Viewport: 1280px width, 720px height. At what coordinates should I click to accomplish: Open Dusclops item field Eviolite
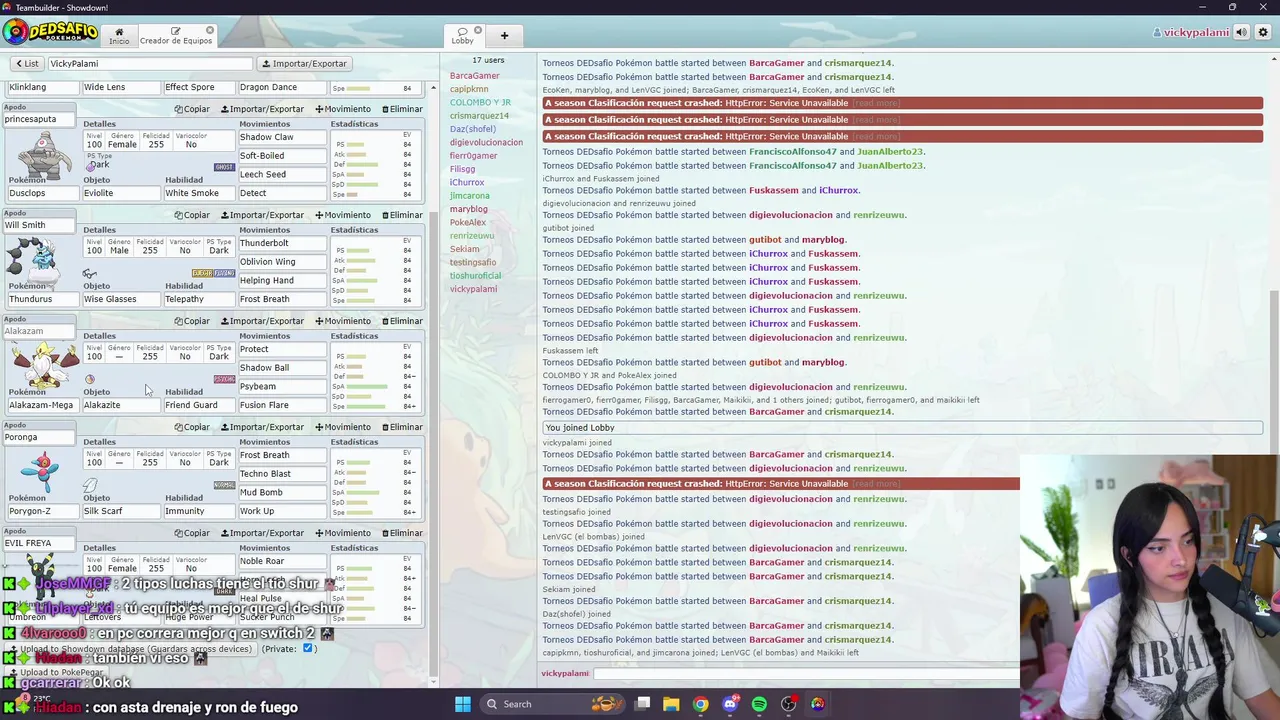(120, 193)
